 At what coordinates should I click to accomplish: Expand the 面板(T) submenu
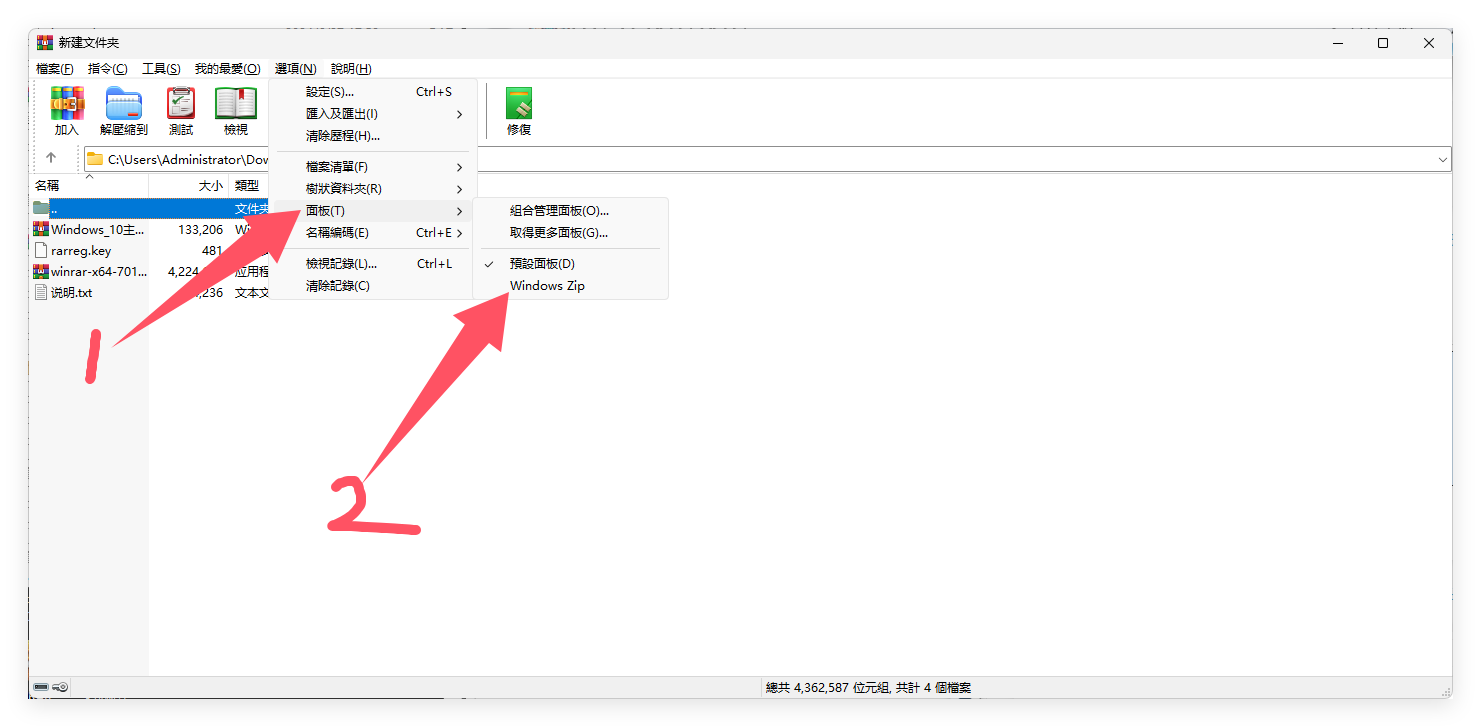point(372,211)
